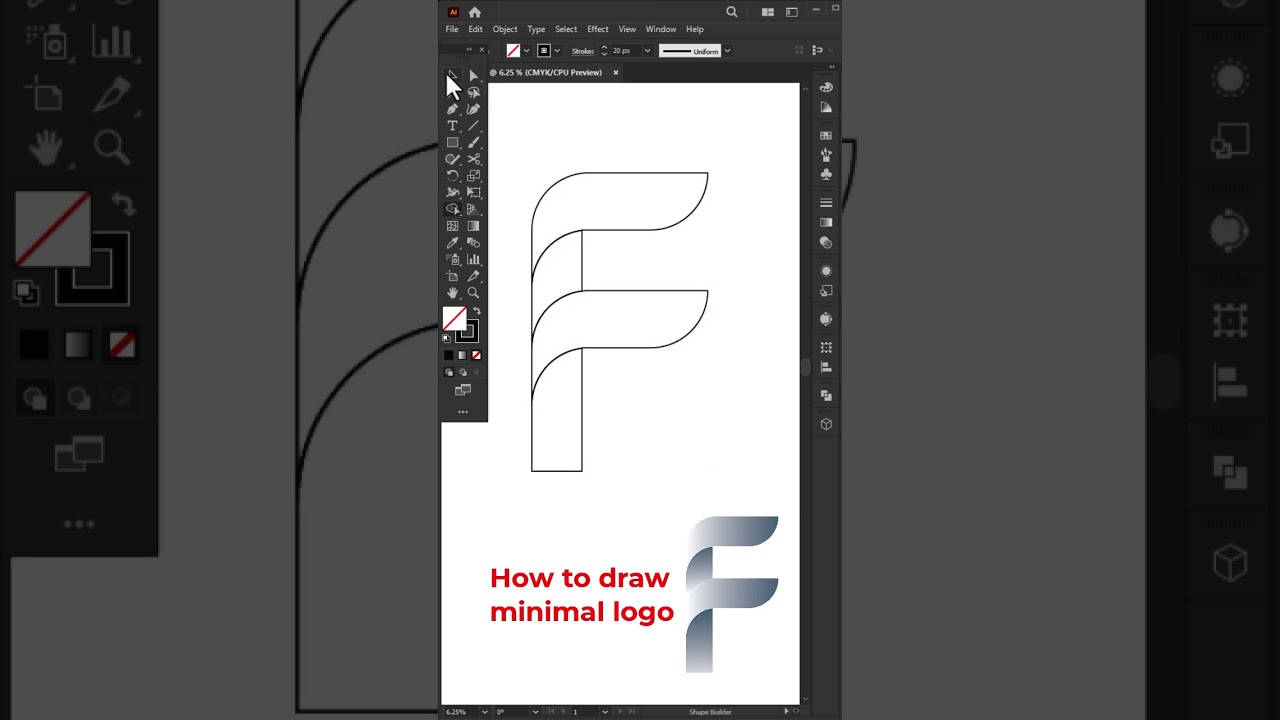
Task: Open the Color panel palette icon
Action: click(826, 87)
